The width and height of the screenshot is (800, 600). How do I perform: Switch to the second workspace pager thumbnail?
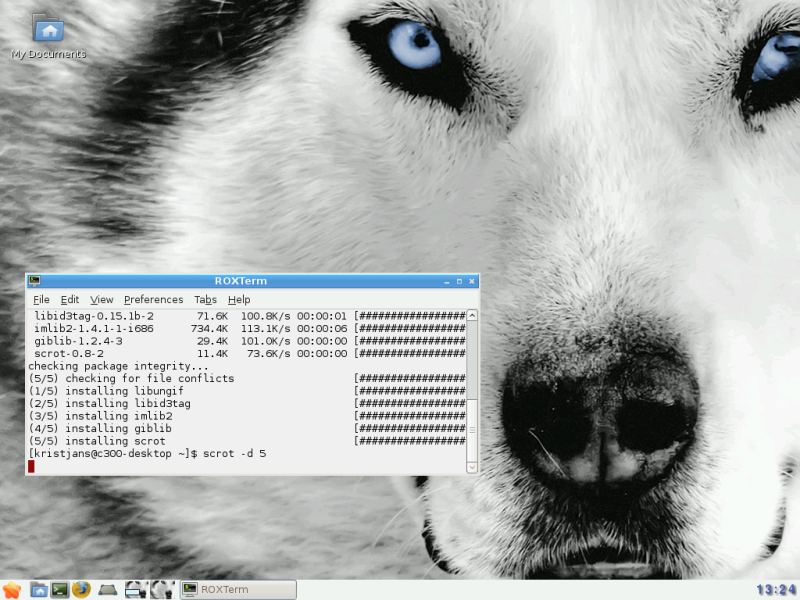163,590
